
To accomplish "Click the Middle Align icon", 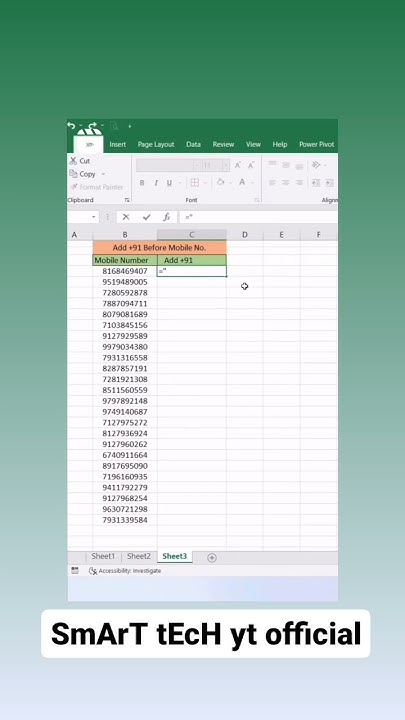I will click(x=286, y=164).
